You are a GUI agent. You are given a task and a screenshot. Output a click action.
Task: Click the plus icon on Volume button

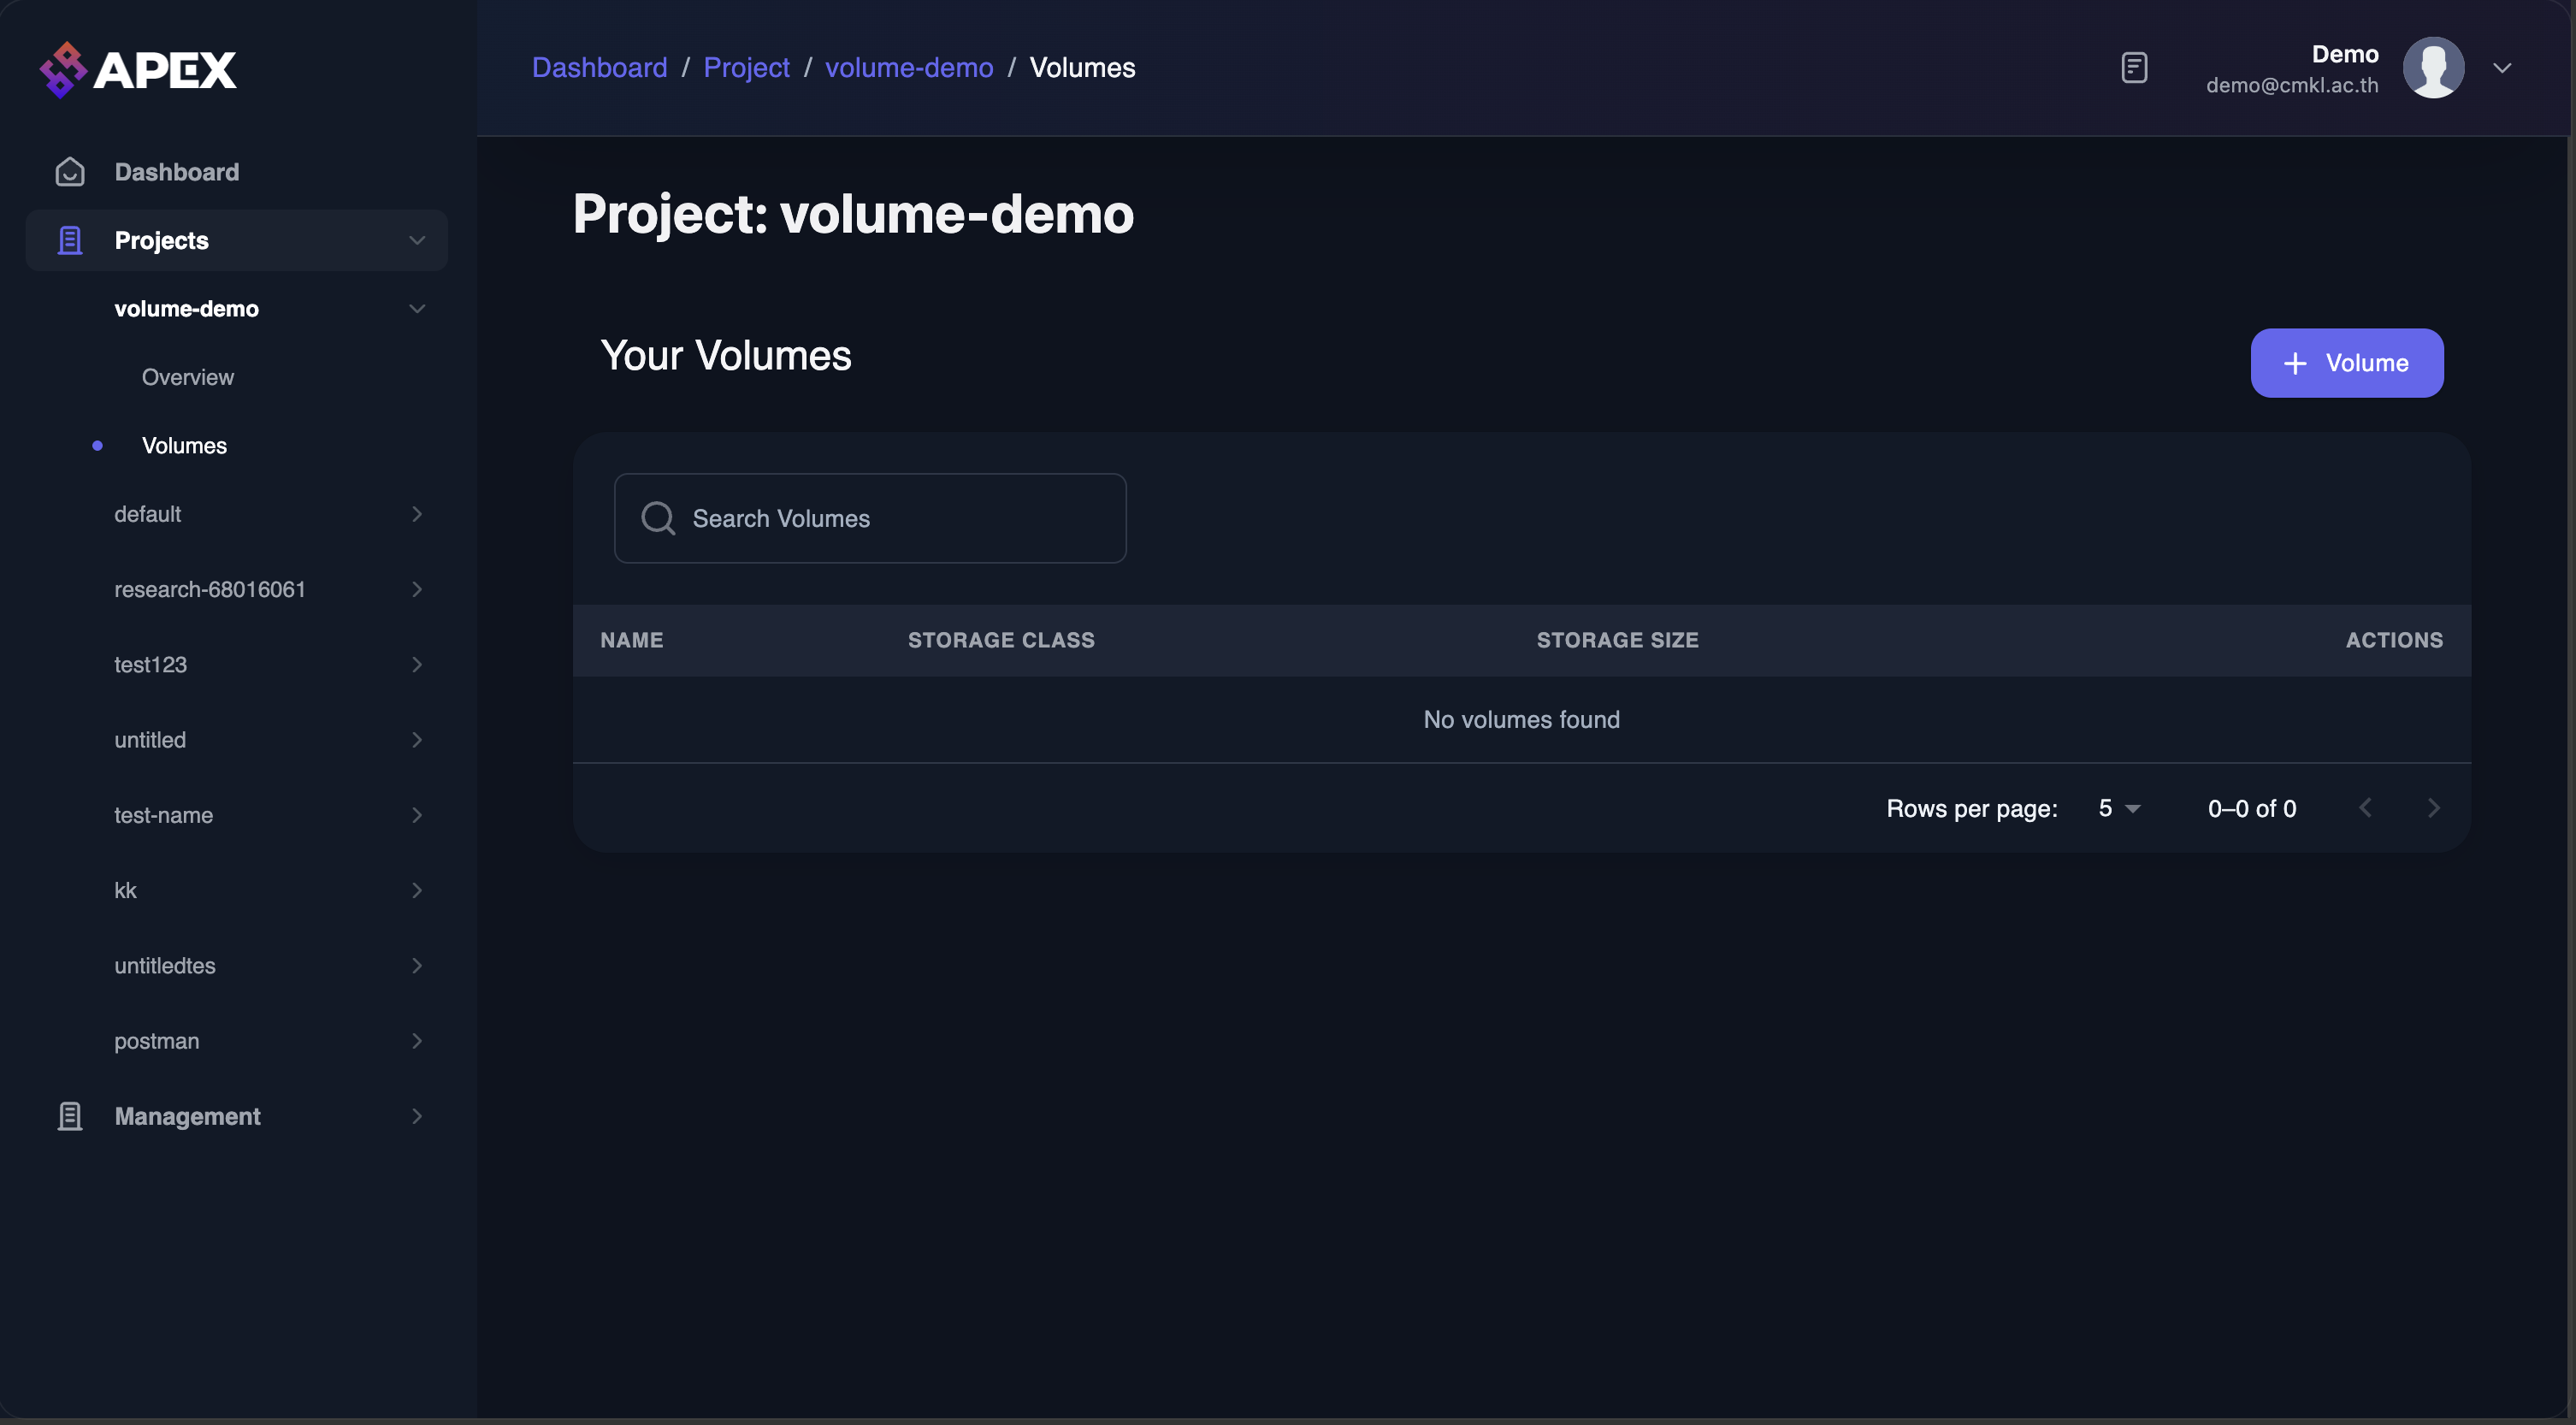pyautogui.click(x=2295, y=363)
